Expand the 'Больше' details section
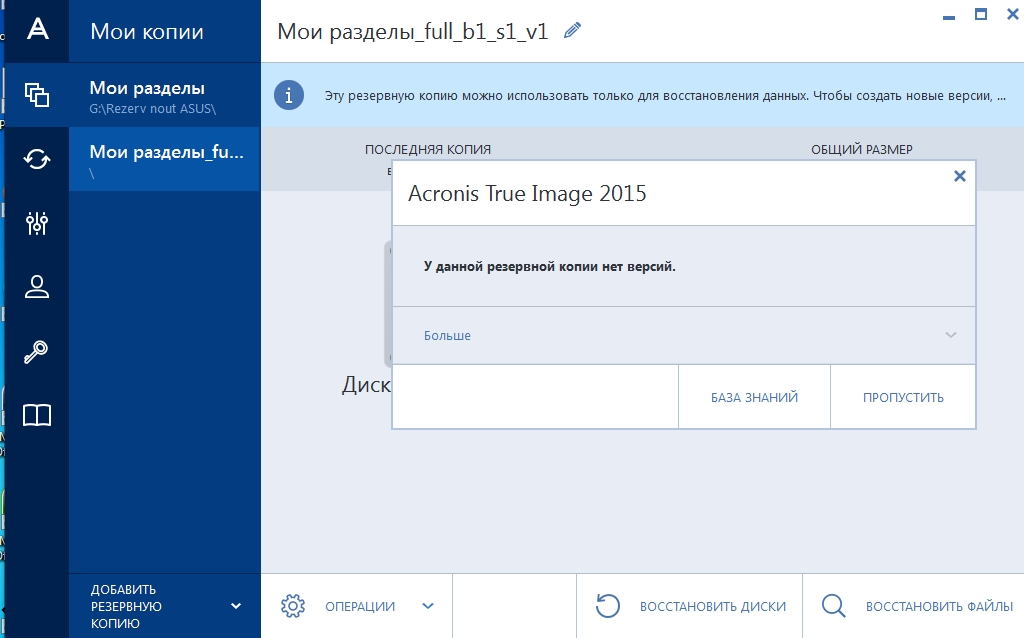Viewport: 1024px width, 638px height. [684, 335]
